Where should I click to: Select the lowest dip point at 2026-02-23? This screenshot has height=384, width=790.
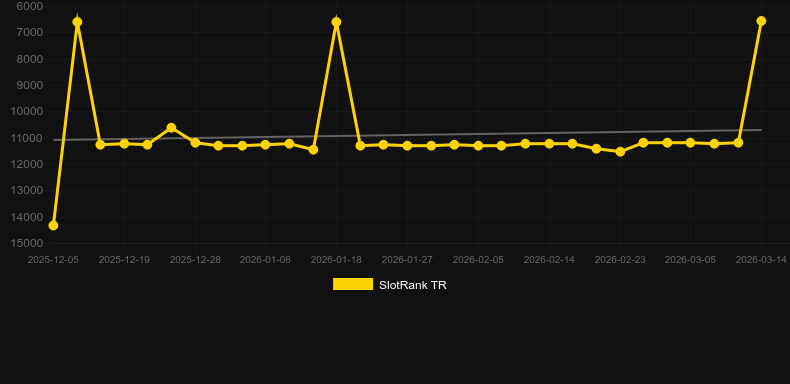pos(620,151)
